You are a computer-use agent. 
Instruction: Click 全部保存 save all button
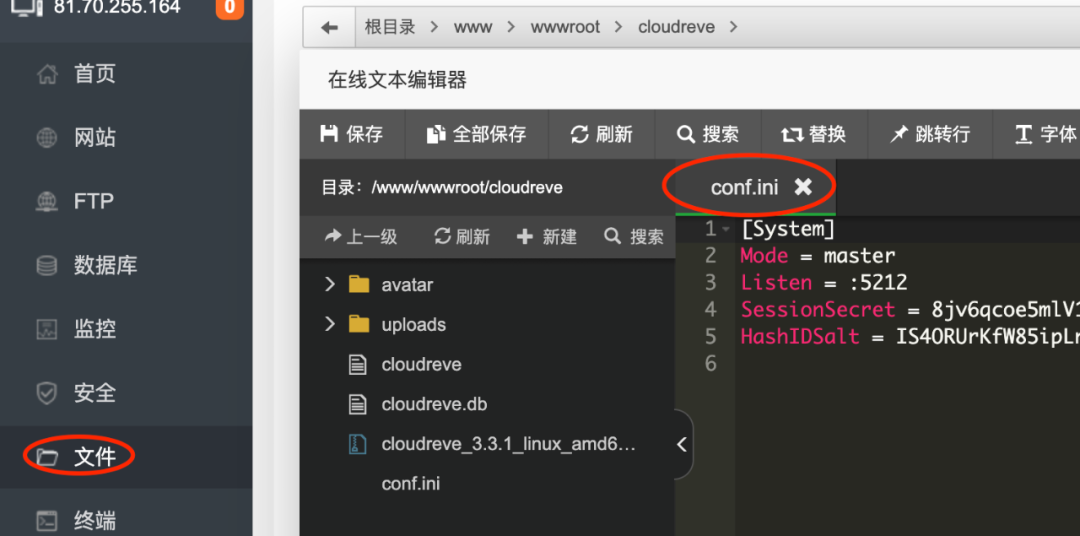pyautogui.click(x=477, y=134)
